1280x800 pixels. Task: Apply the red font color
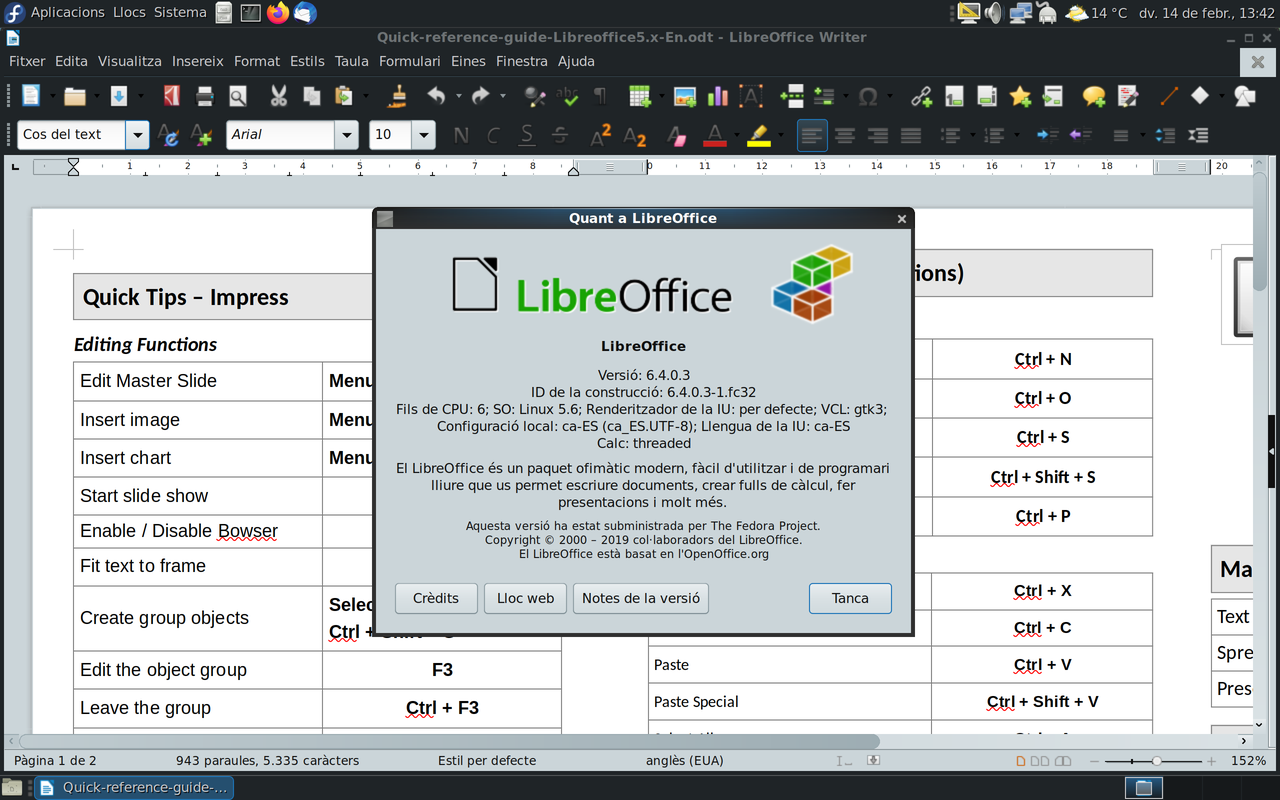[x=714, y=135]
